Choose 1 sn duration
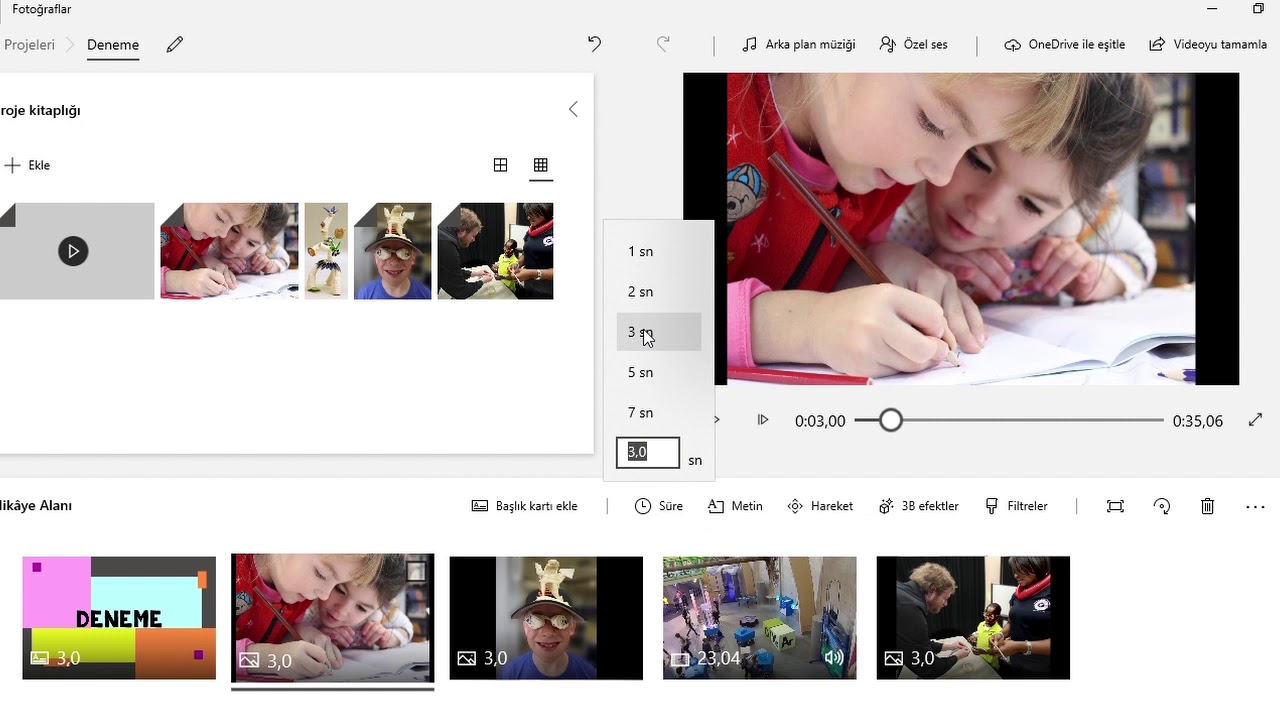 (659, 252)
